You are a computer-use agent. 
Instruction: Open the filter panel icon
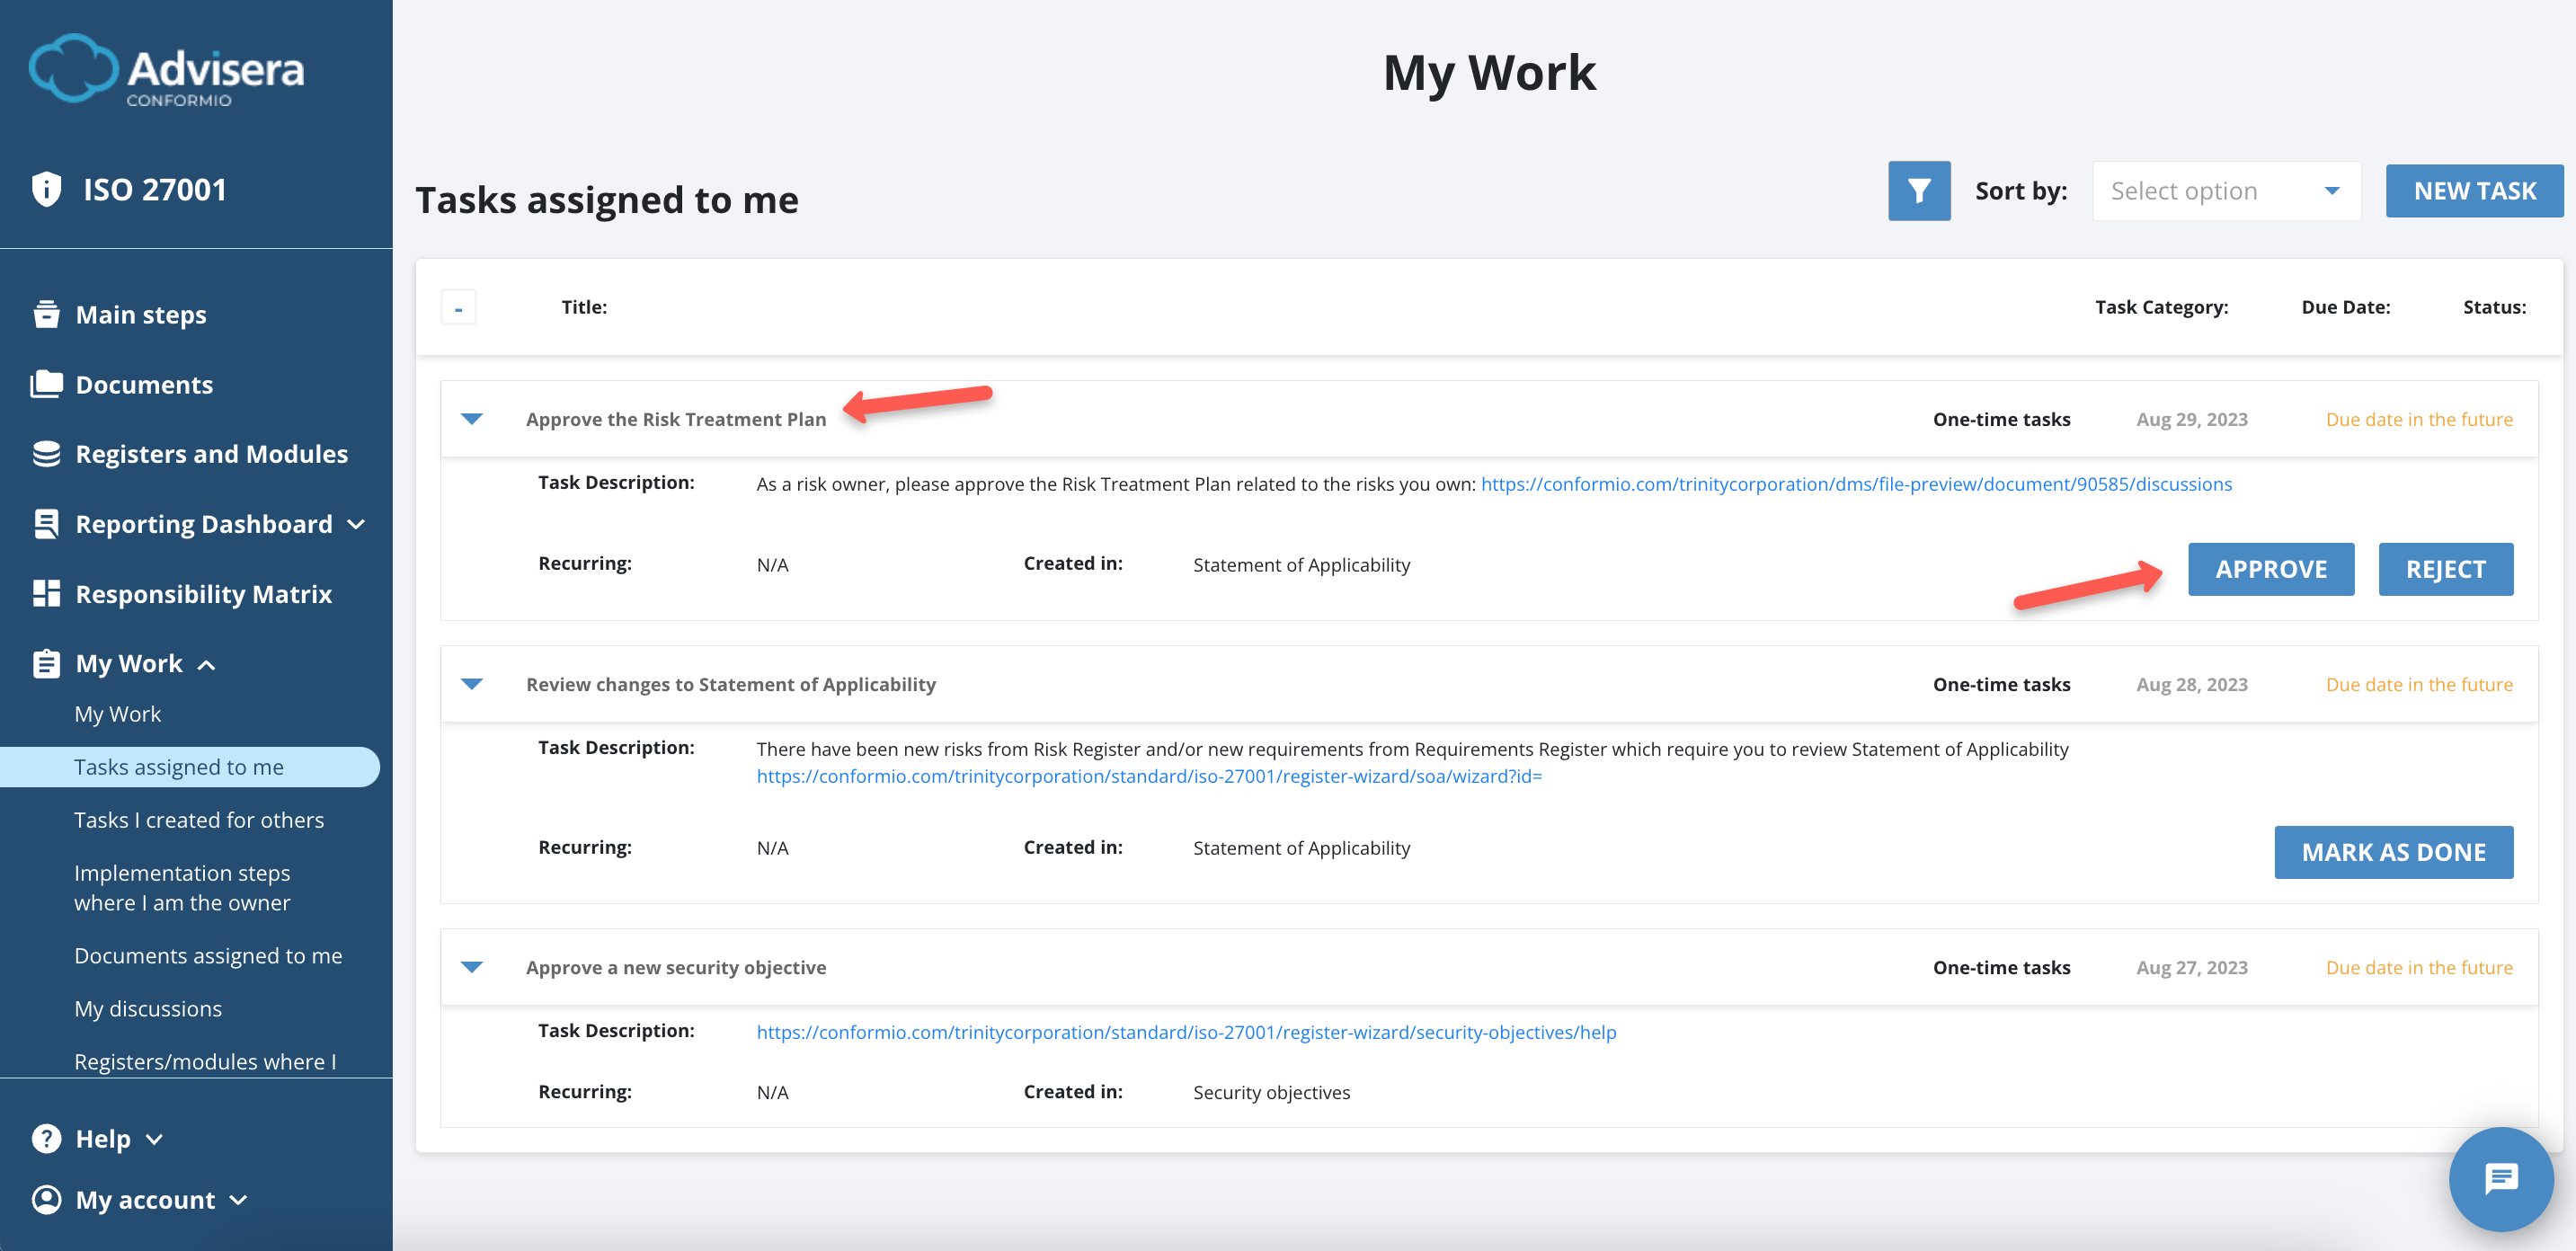pyautogui.click(x=1918, y=190)
